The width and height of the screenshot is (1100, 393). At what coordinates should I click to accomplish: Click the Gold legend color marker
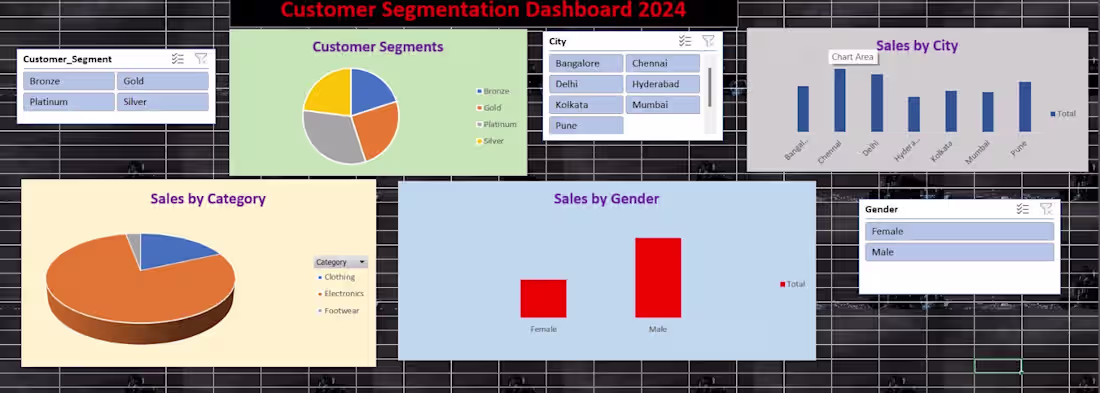coord(479,108)
